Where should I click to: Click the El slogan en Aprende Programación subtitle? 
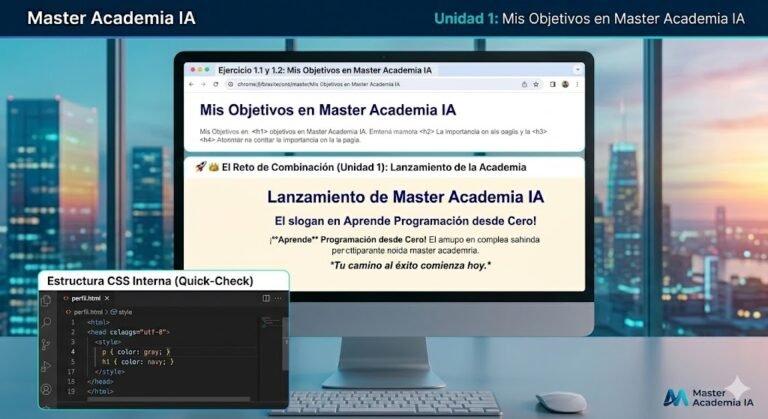click(406, 221)
